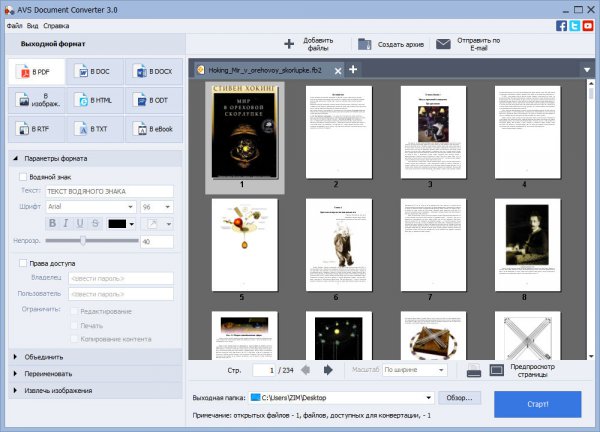This screenshot has width=600, height=432.
Task: Click the create archive folder icon
Action: tap(364, 44)
